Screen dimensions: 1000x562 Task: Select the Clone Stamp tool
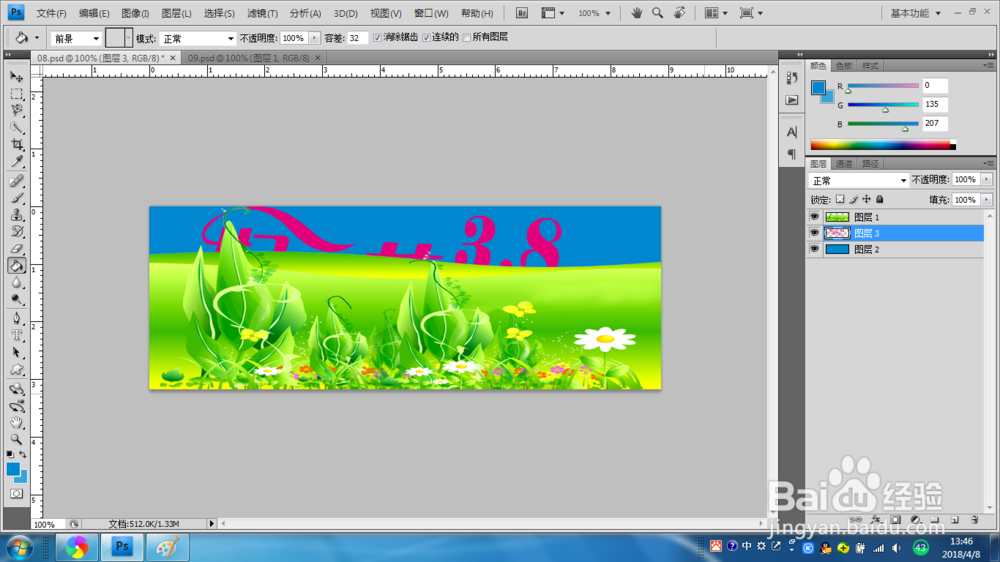pos(17,215)
